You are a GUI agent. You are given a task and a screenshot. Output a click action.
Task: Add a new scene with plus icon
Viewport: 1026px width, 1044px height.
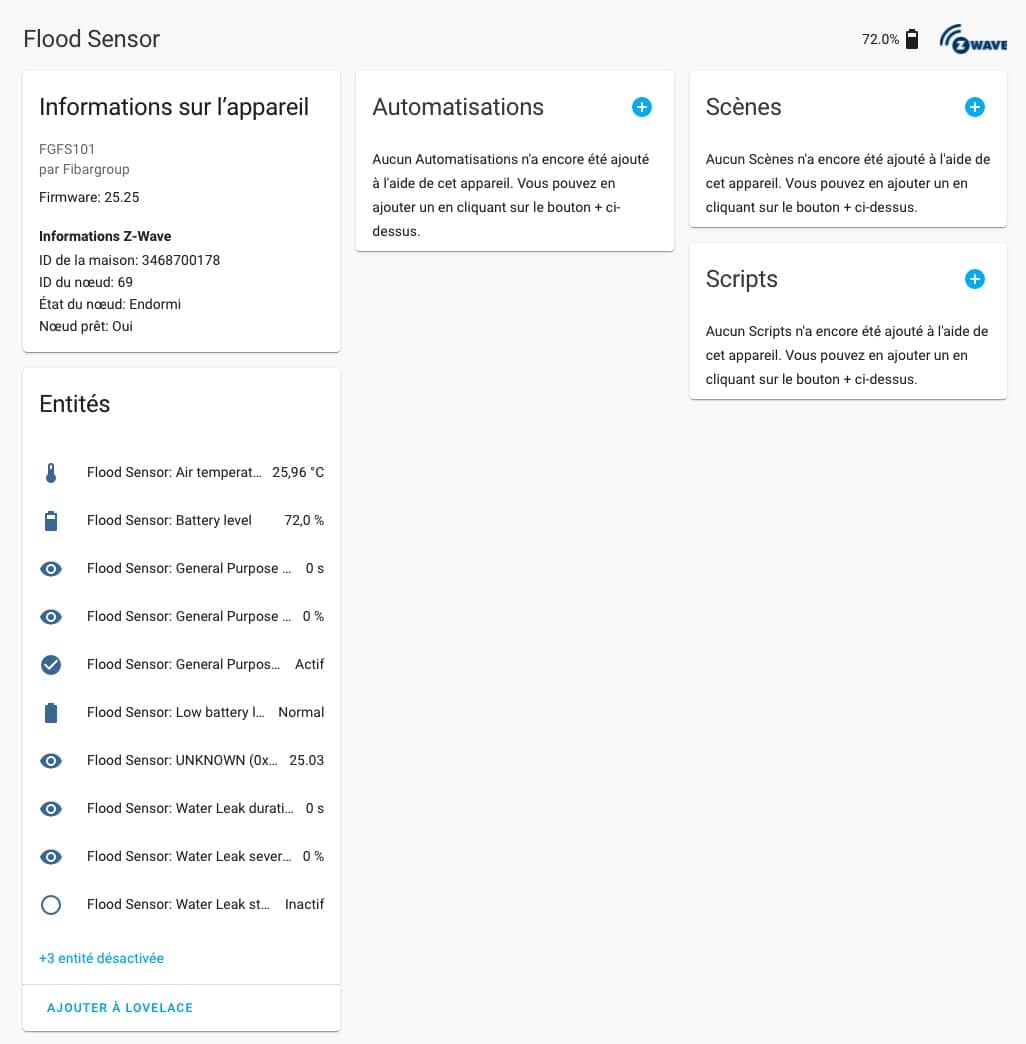[975, 107]
